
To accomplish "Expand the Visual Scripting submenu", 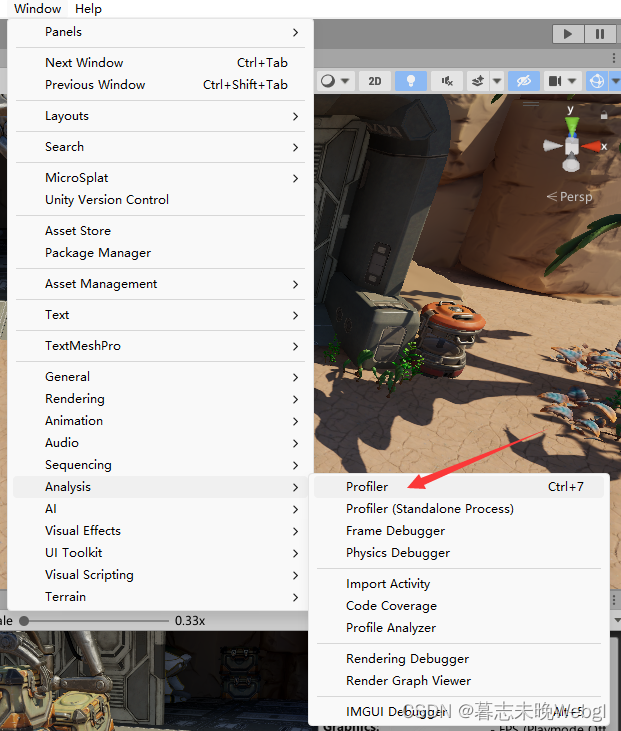I will (160, 575).
